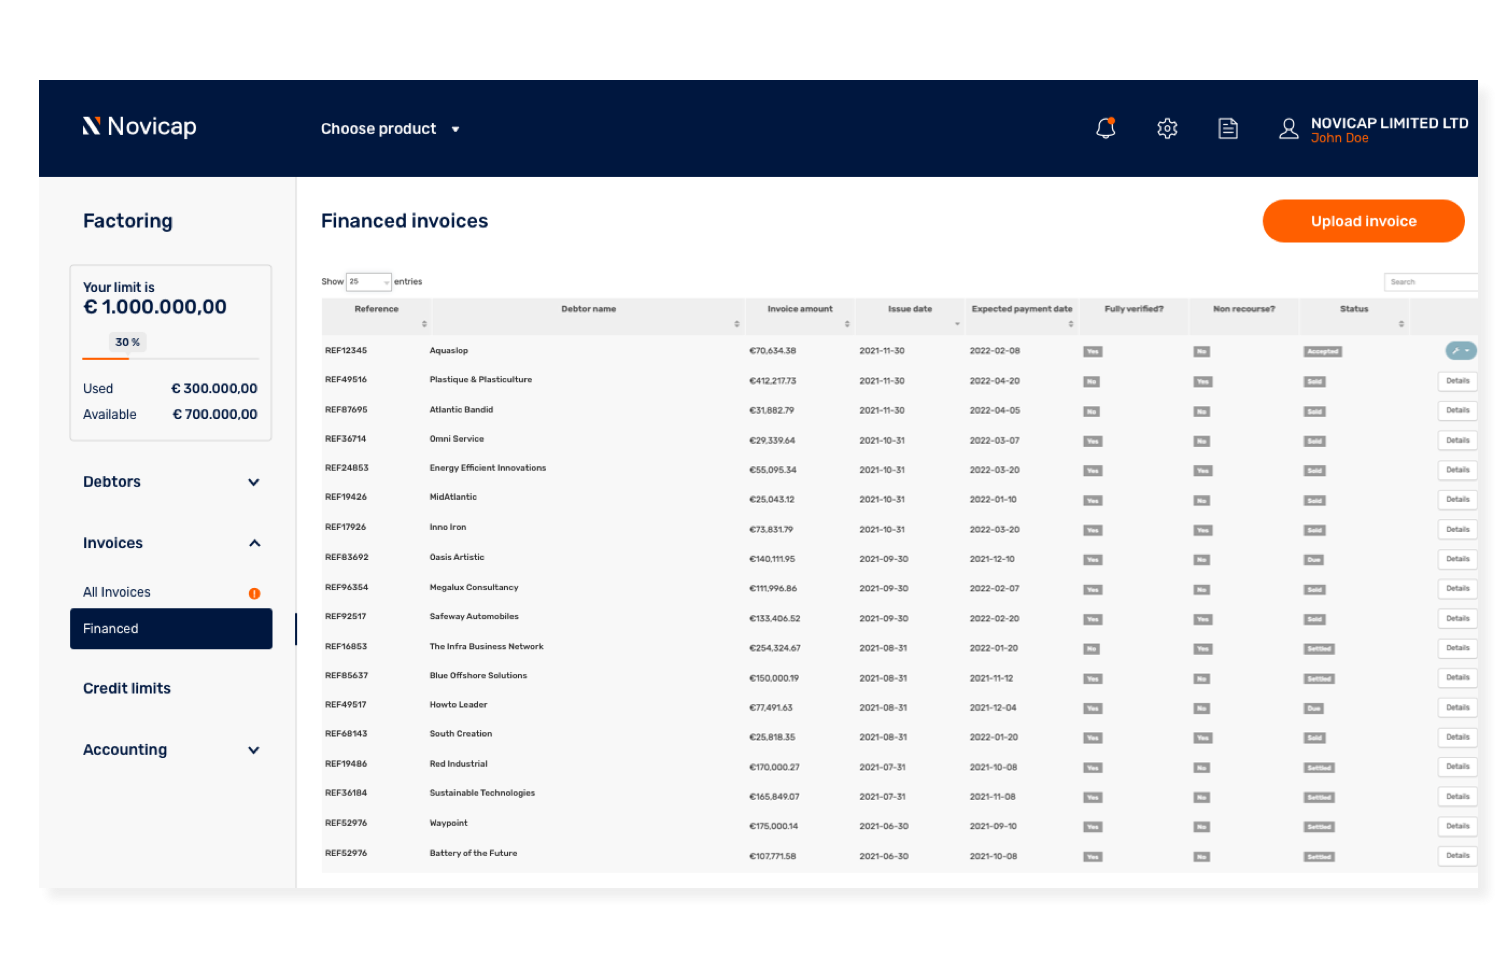Click the Available € 700.000,00 value
This screenshot has width=1510, height=966.
214,414
